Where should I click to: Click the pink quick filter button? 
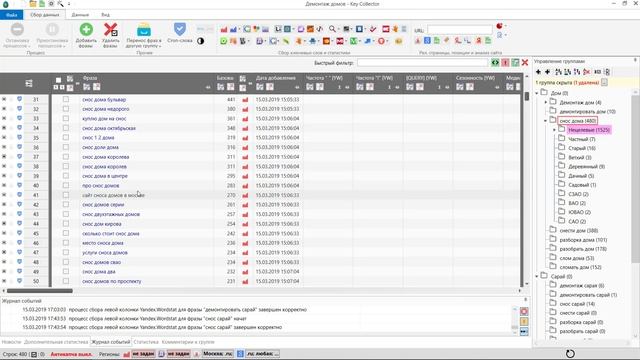pyautogui.click(x=505, y=62)
